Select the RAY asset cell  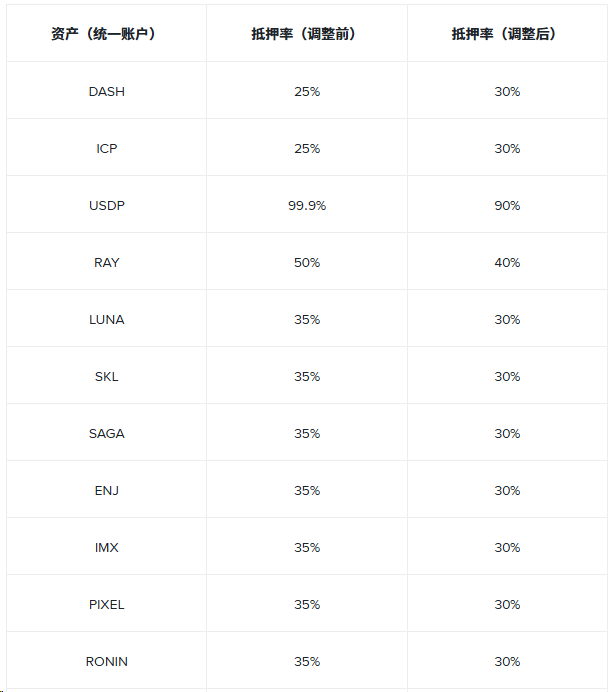point(107,262)
